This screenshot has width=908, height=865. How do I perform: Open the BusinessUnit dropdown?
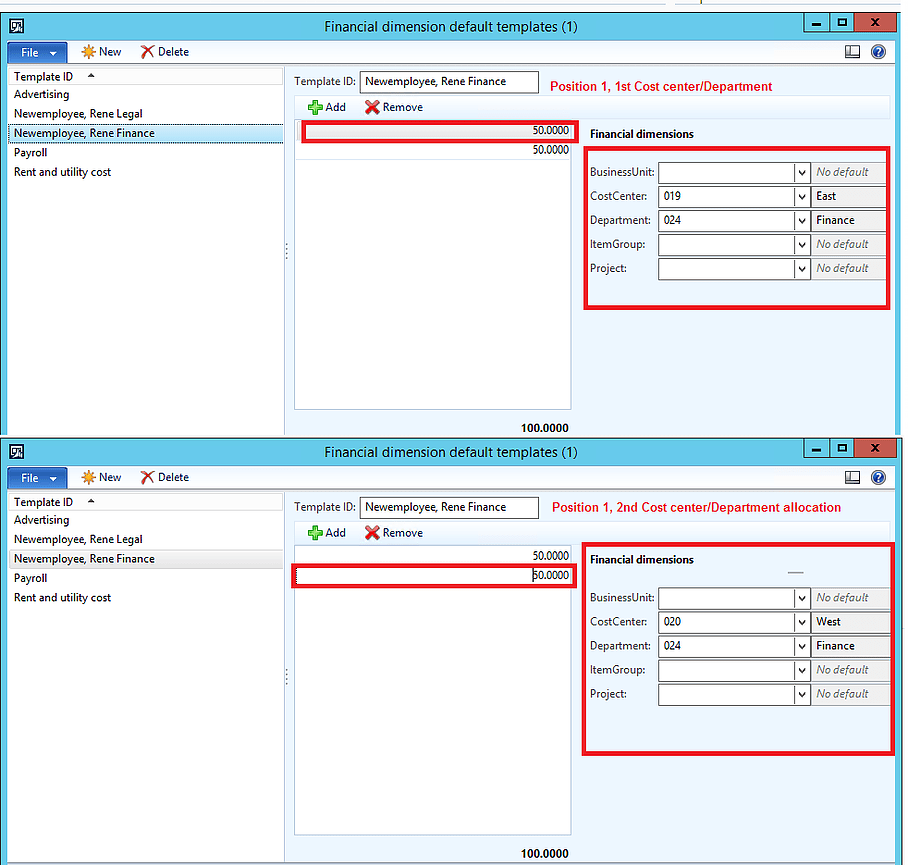(804, 172)
